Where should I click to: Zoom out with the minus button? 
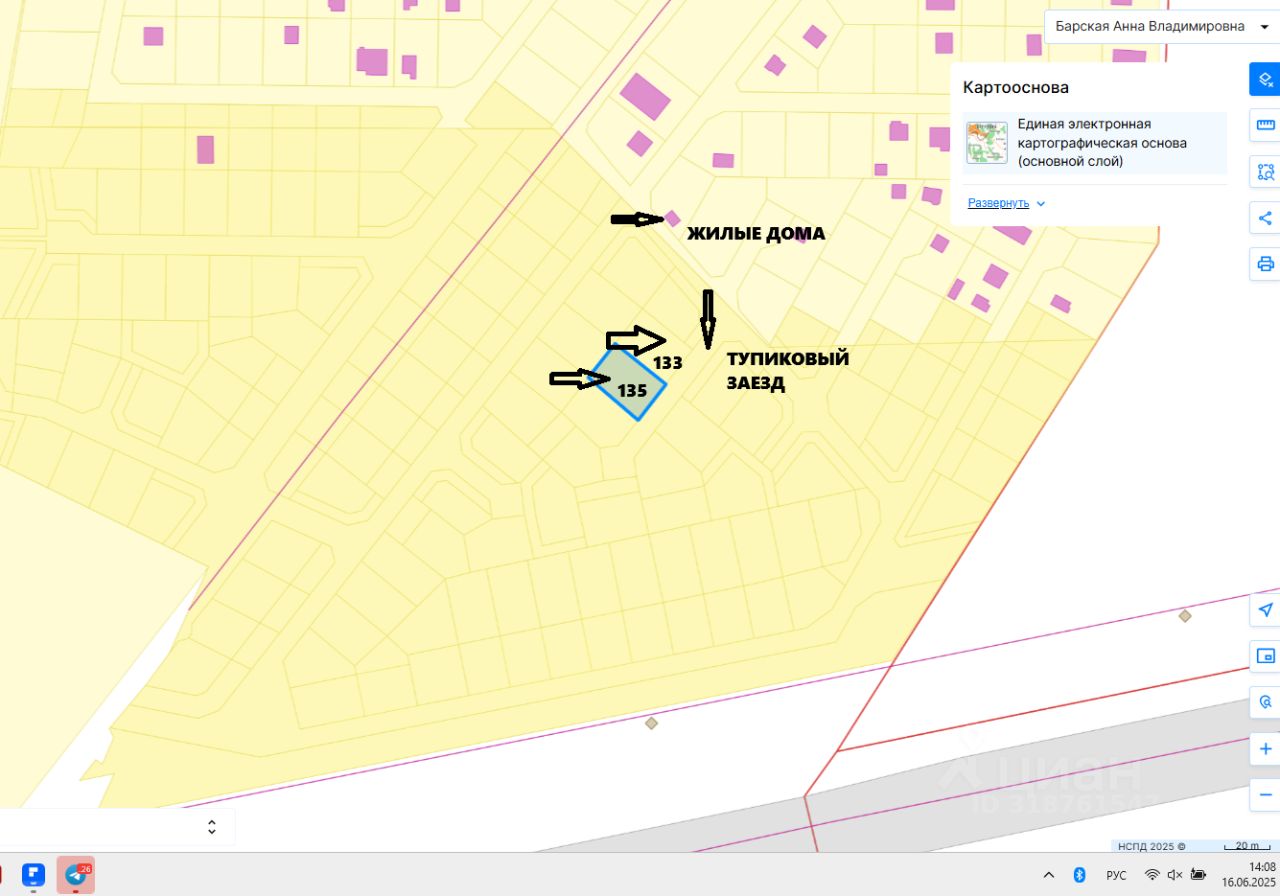[1265, 795]
